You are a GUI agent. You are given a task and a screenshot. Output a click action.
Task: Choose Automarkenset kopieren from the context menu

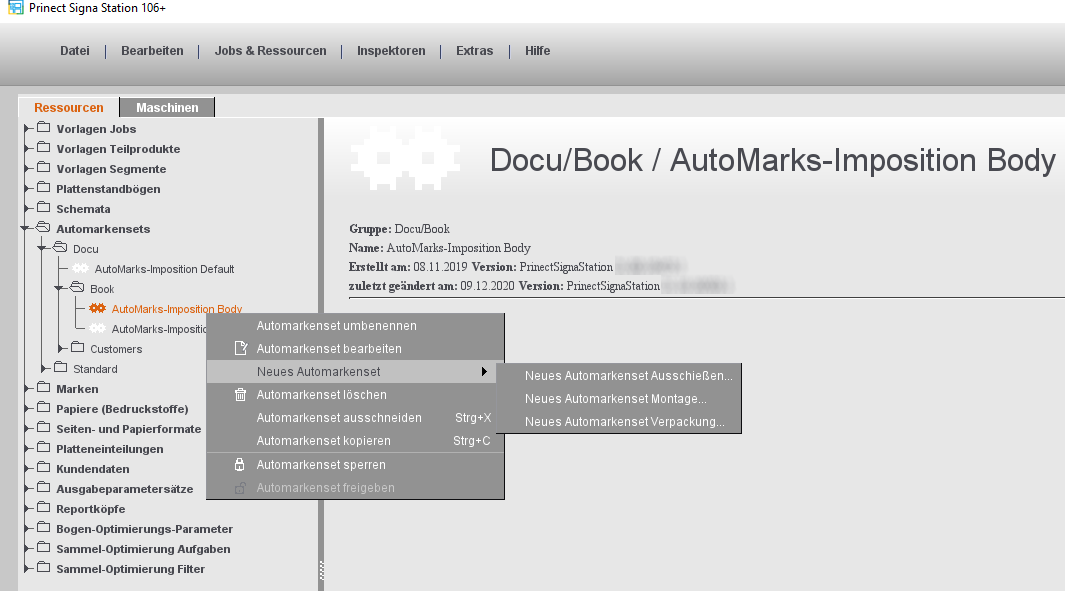pos(355,441)
